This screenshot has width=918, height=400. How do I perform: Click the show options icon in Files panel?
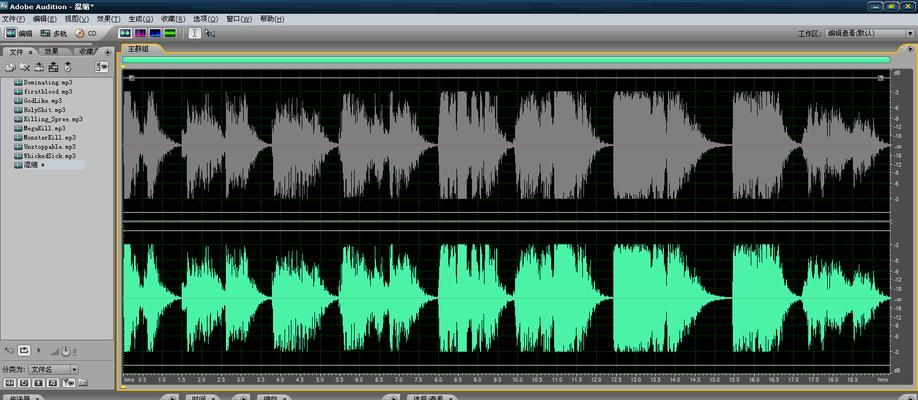click(102, 67)
